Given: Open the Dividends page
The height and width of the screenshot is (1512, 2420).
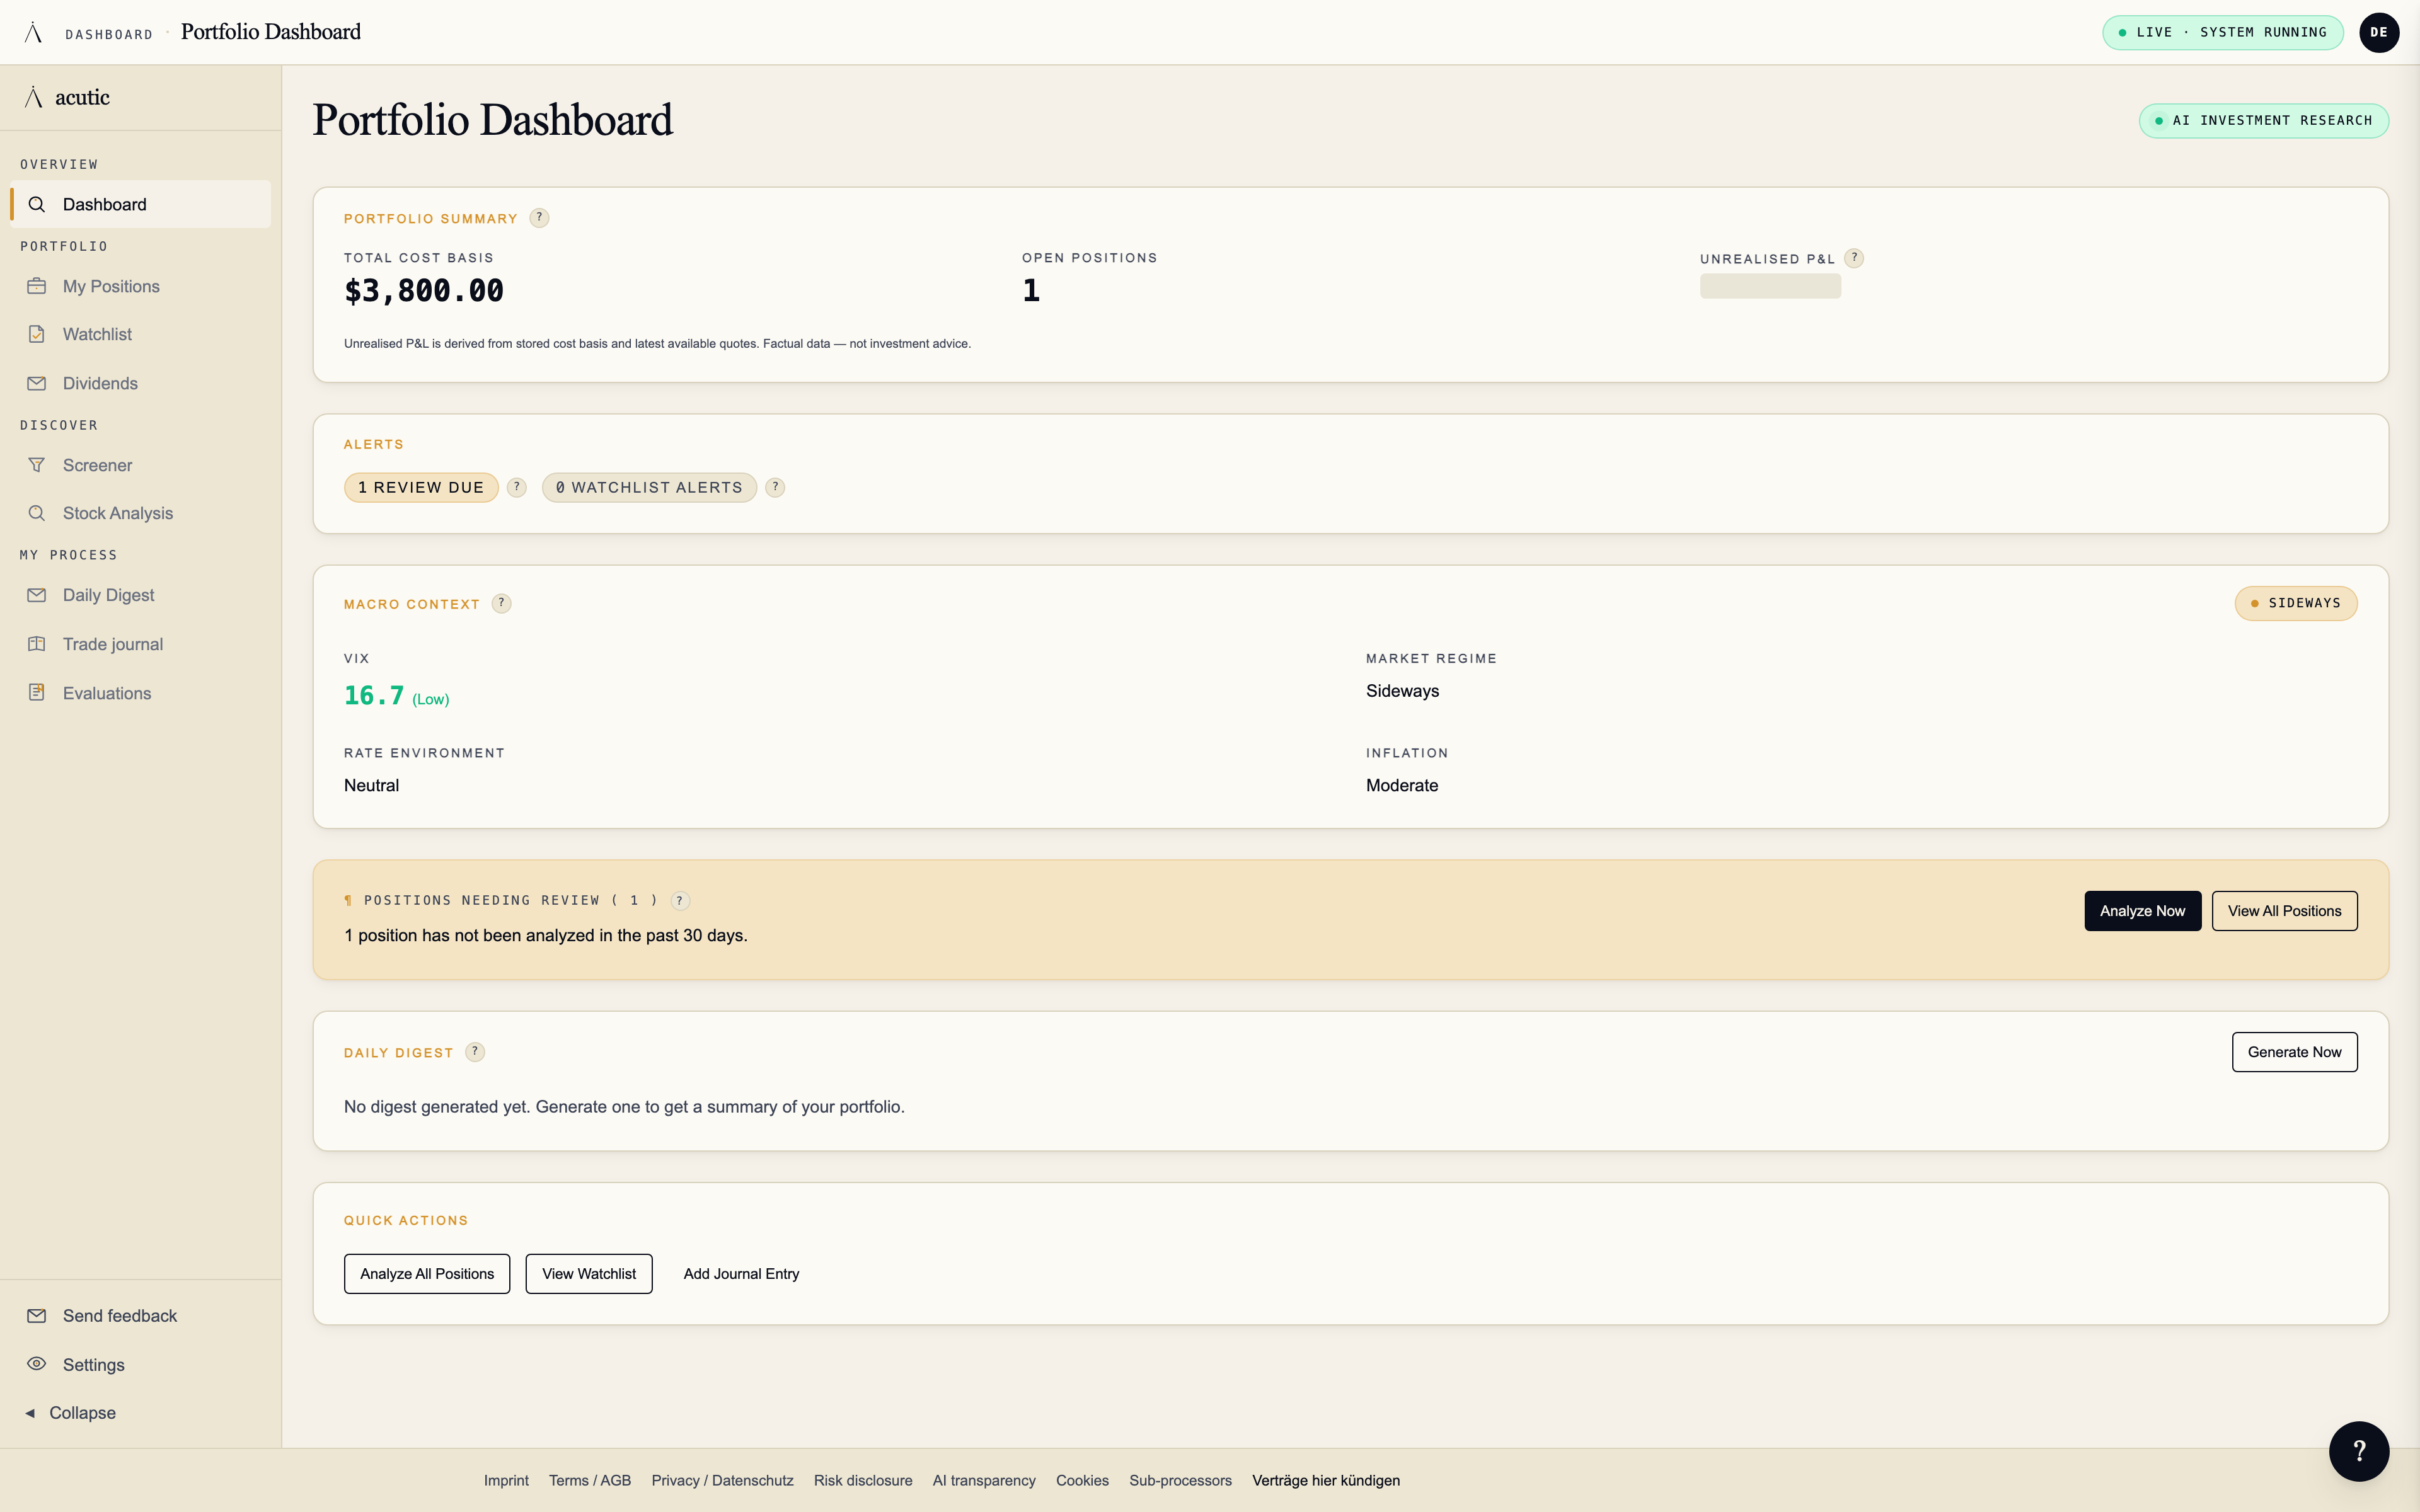Looking at the screenshot, I should (140, 383).
